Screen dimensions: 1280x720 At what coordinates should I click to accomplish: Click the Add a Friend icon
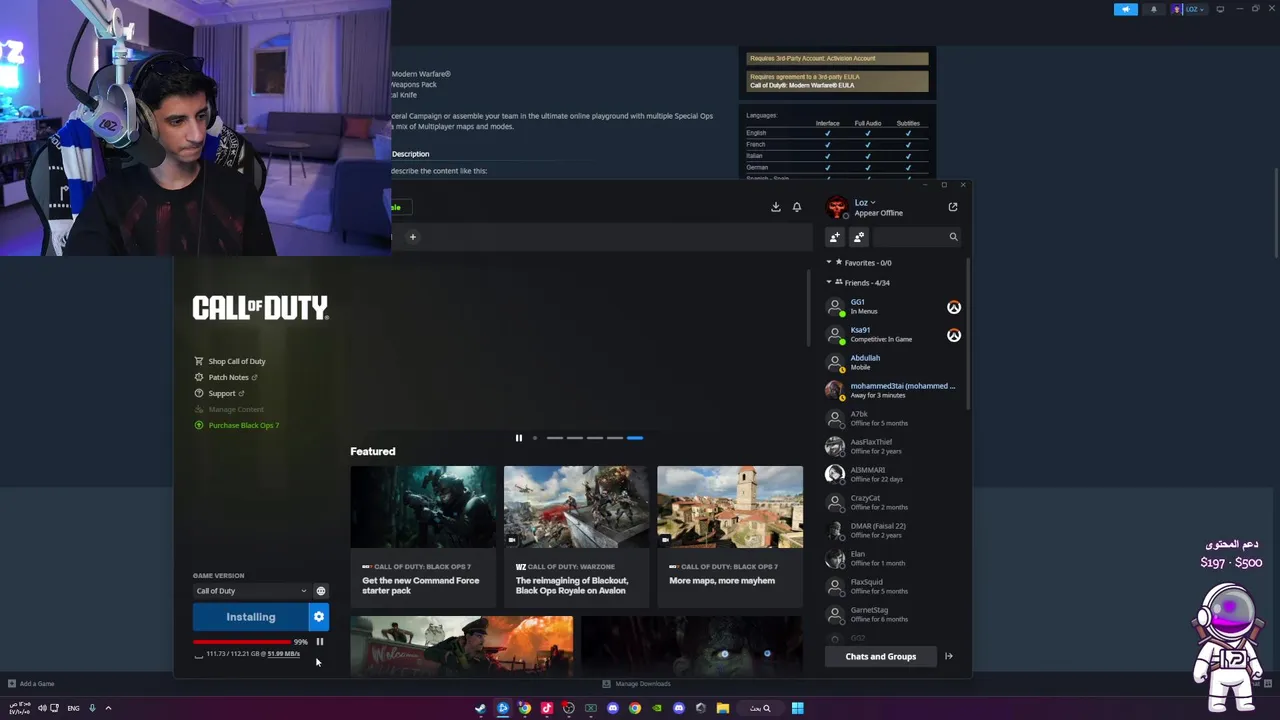tap(835, 237)
